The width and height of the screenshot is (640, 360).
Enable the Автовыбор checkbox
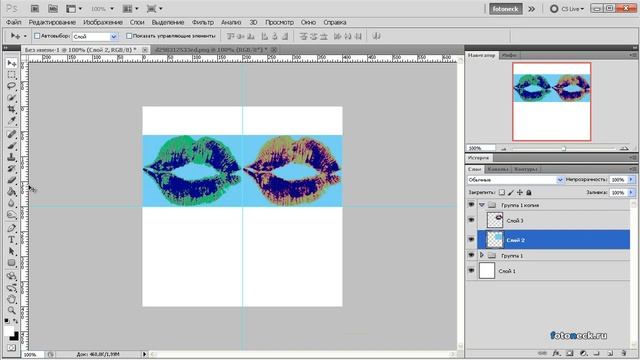[37, 36]
